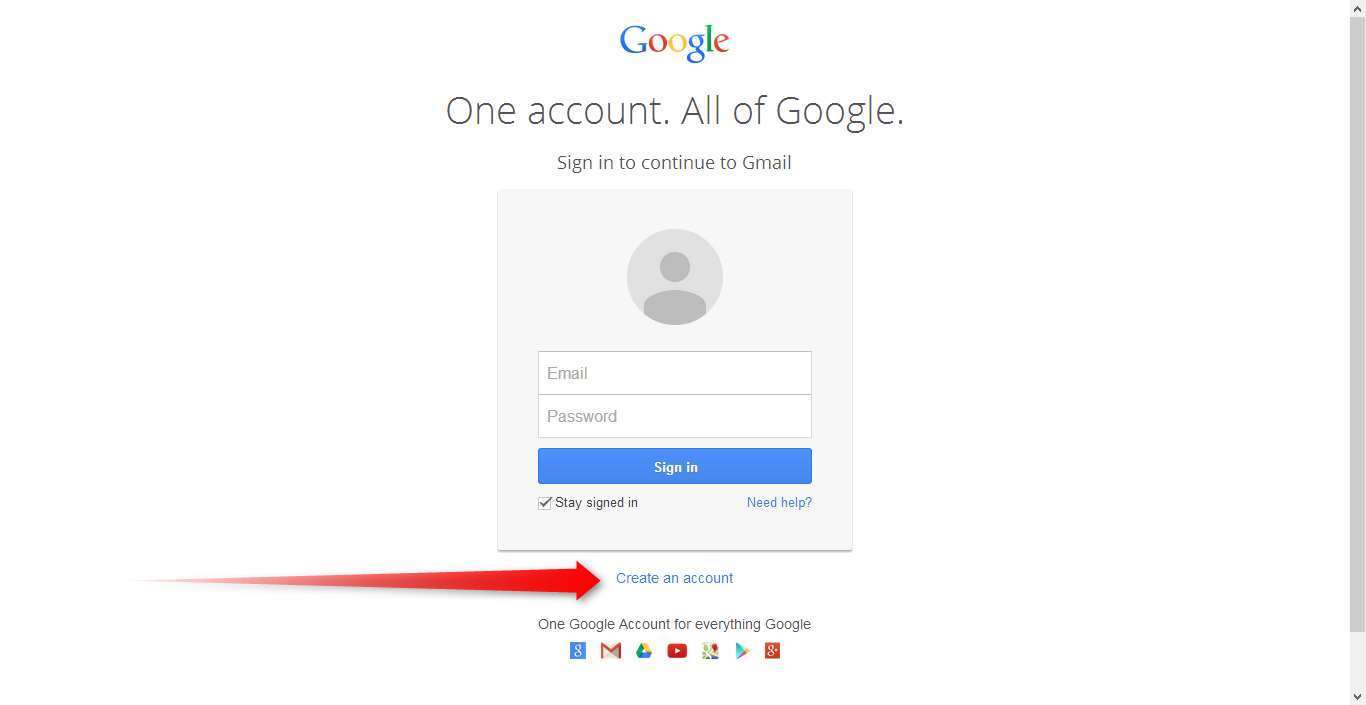Open the Create an account link
Image resolution: width=1366 pixels, height=705 pixels.
(674, 578)
